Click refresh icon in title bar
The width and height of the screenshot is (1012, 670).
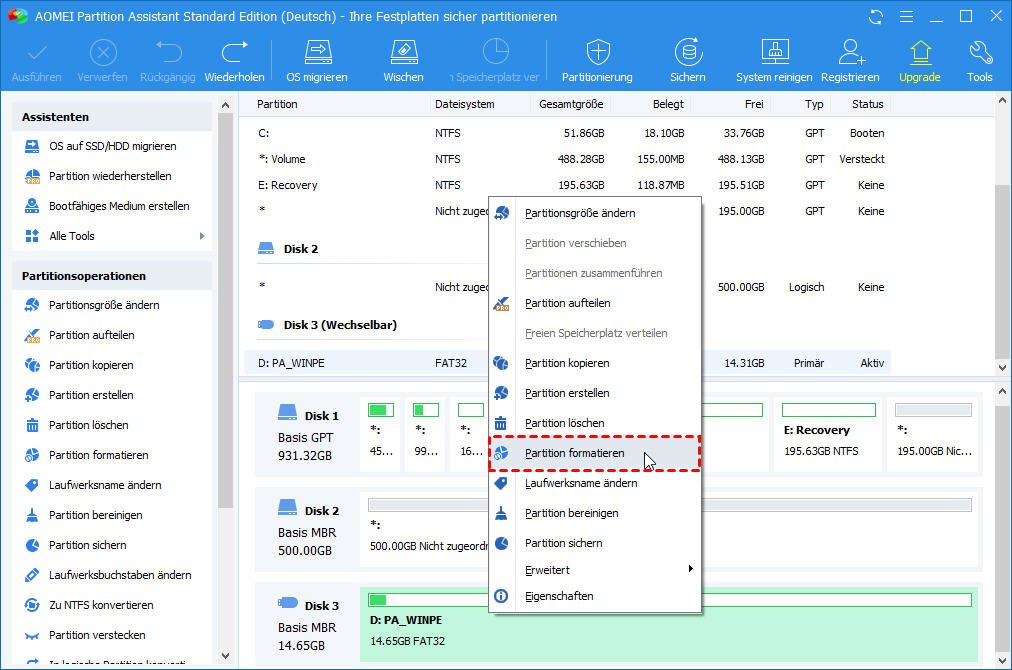[x=876, y=17]
